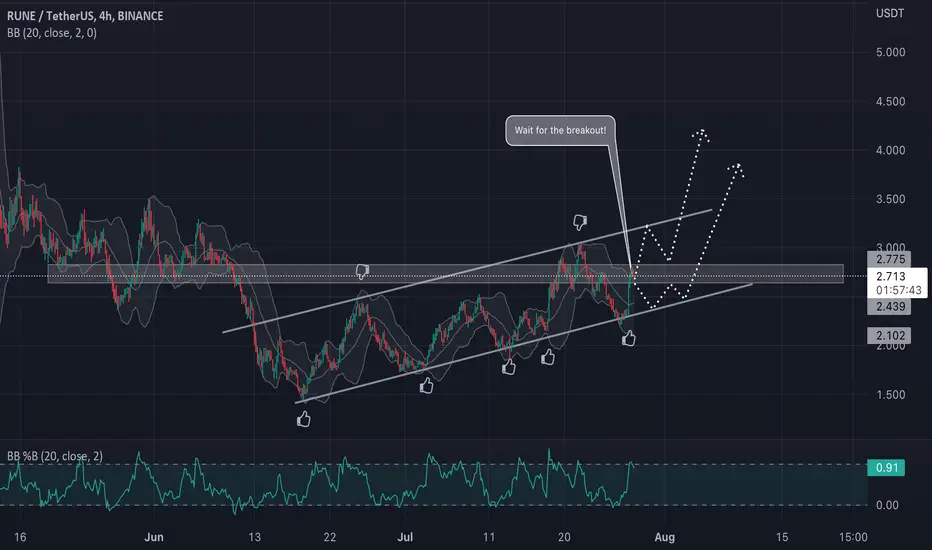Click the thumbs-down icon inside the gray resistance zone
Viewport: 932px width, 550px height.
(x=362, y=272)
